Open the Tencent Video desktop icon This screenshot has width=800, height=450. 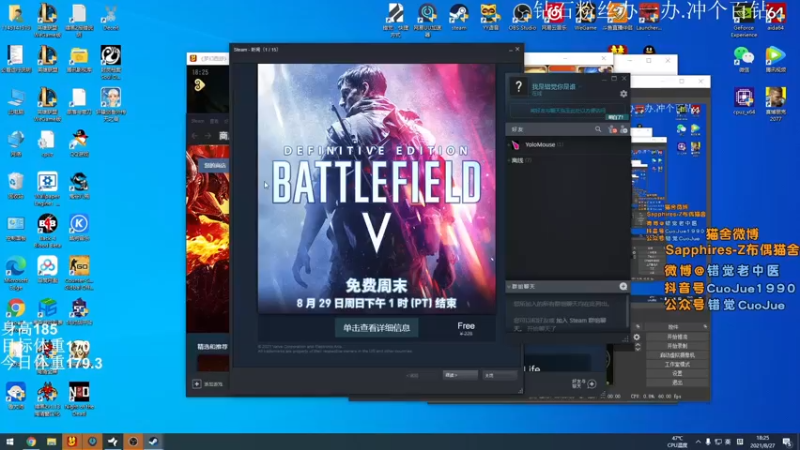click(775, 59)
